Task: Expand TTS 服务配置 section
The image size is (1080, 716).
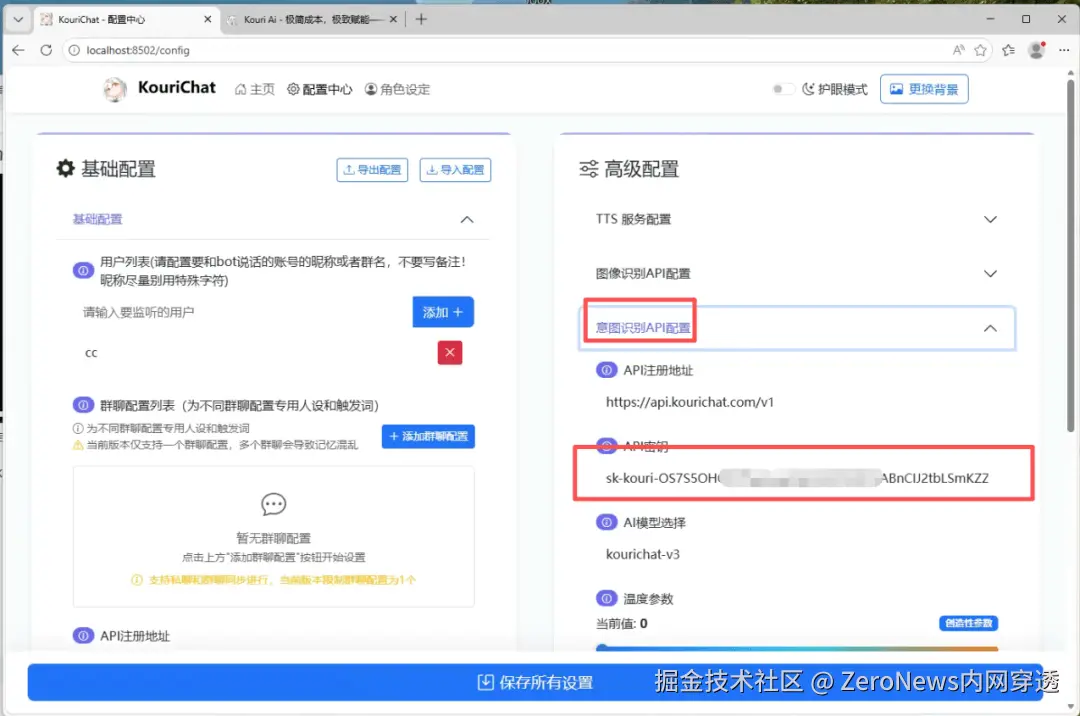Action: pos(796,219)
